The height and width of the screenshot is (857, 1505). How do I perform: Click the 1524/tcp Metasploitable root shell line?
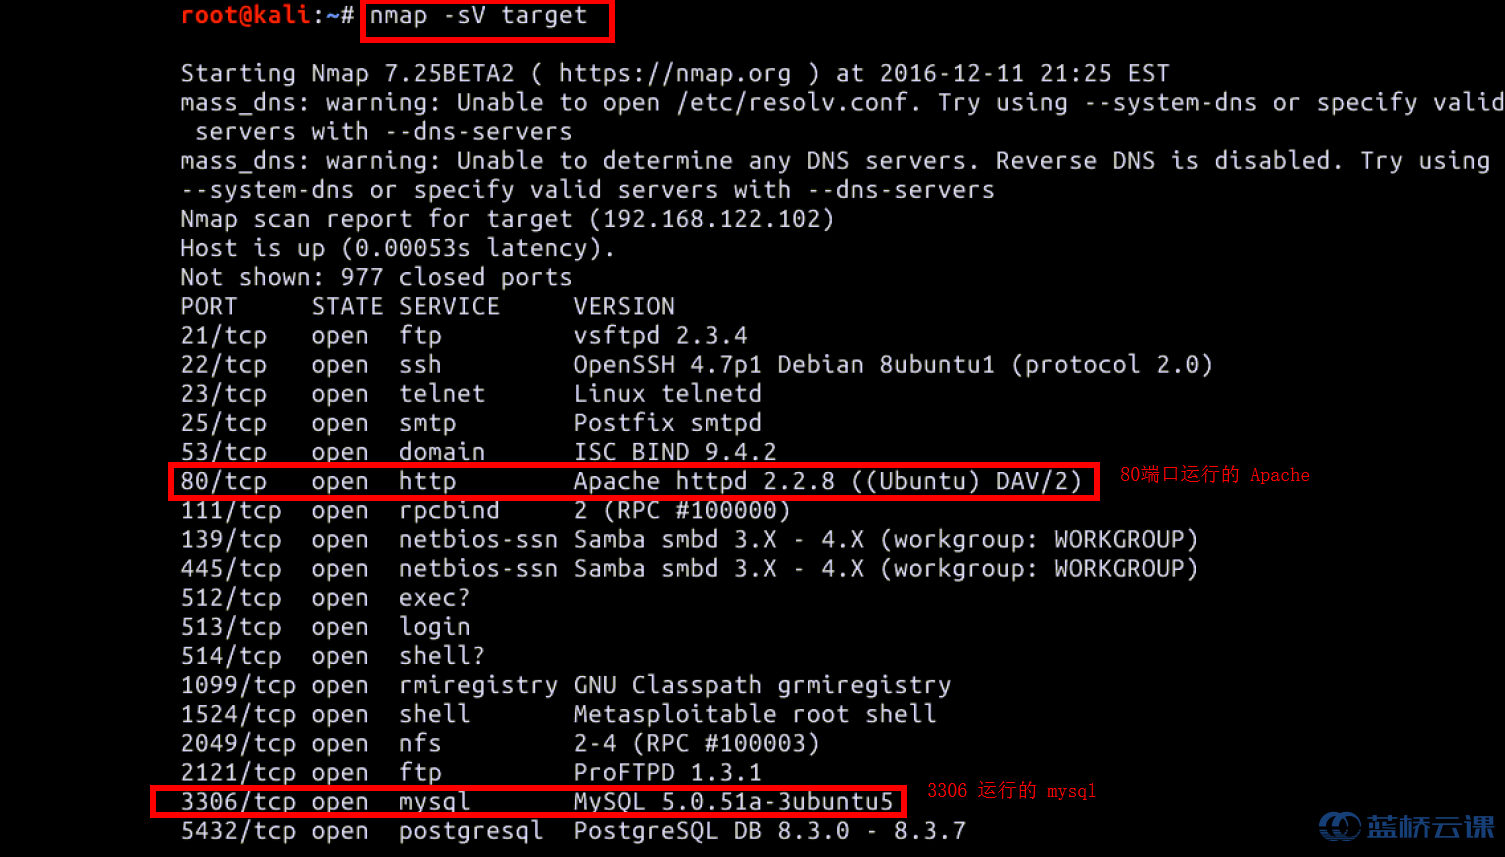tap(558, 714)
